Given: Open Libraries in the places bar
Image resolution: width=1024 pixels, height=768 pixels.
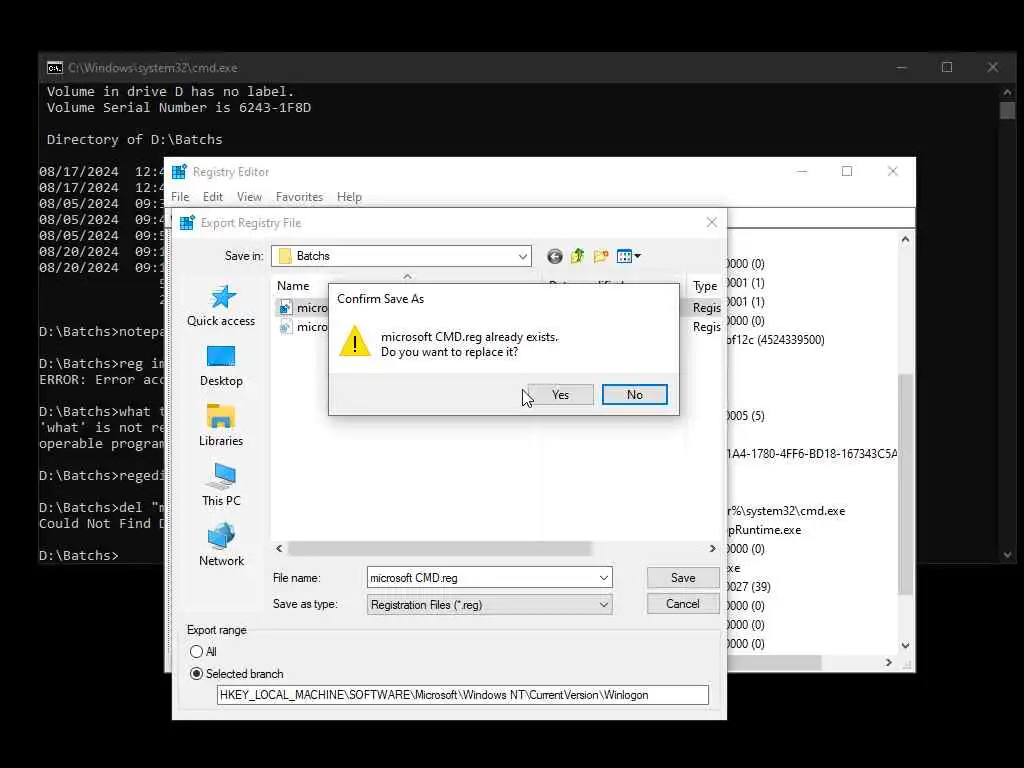Looking at the screenshot, I should click(x=221, y=426).
